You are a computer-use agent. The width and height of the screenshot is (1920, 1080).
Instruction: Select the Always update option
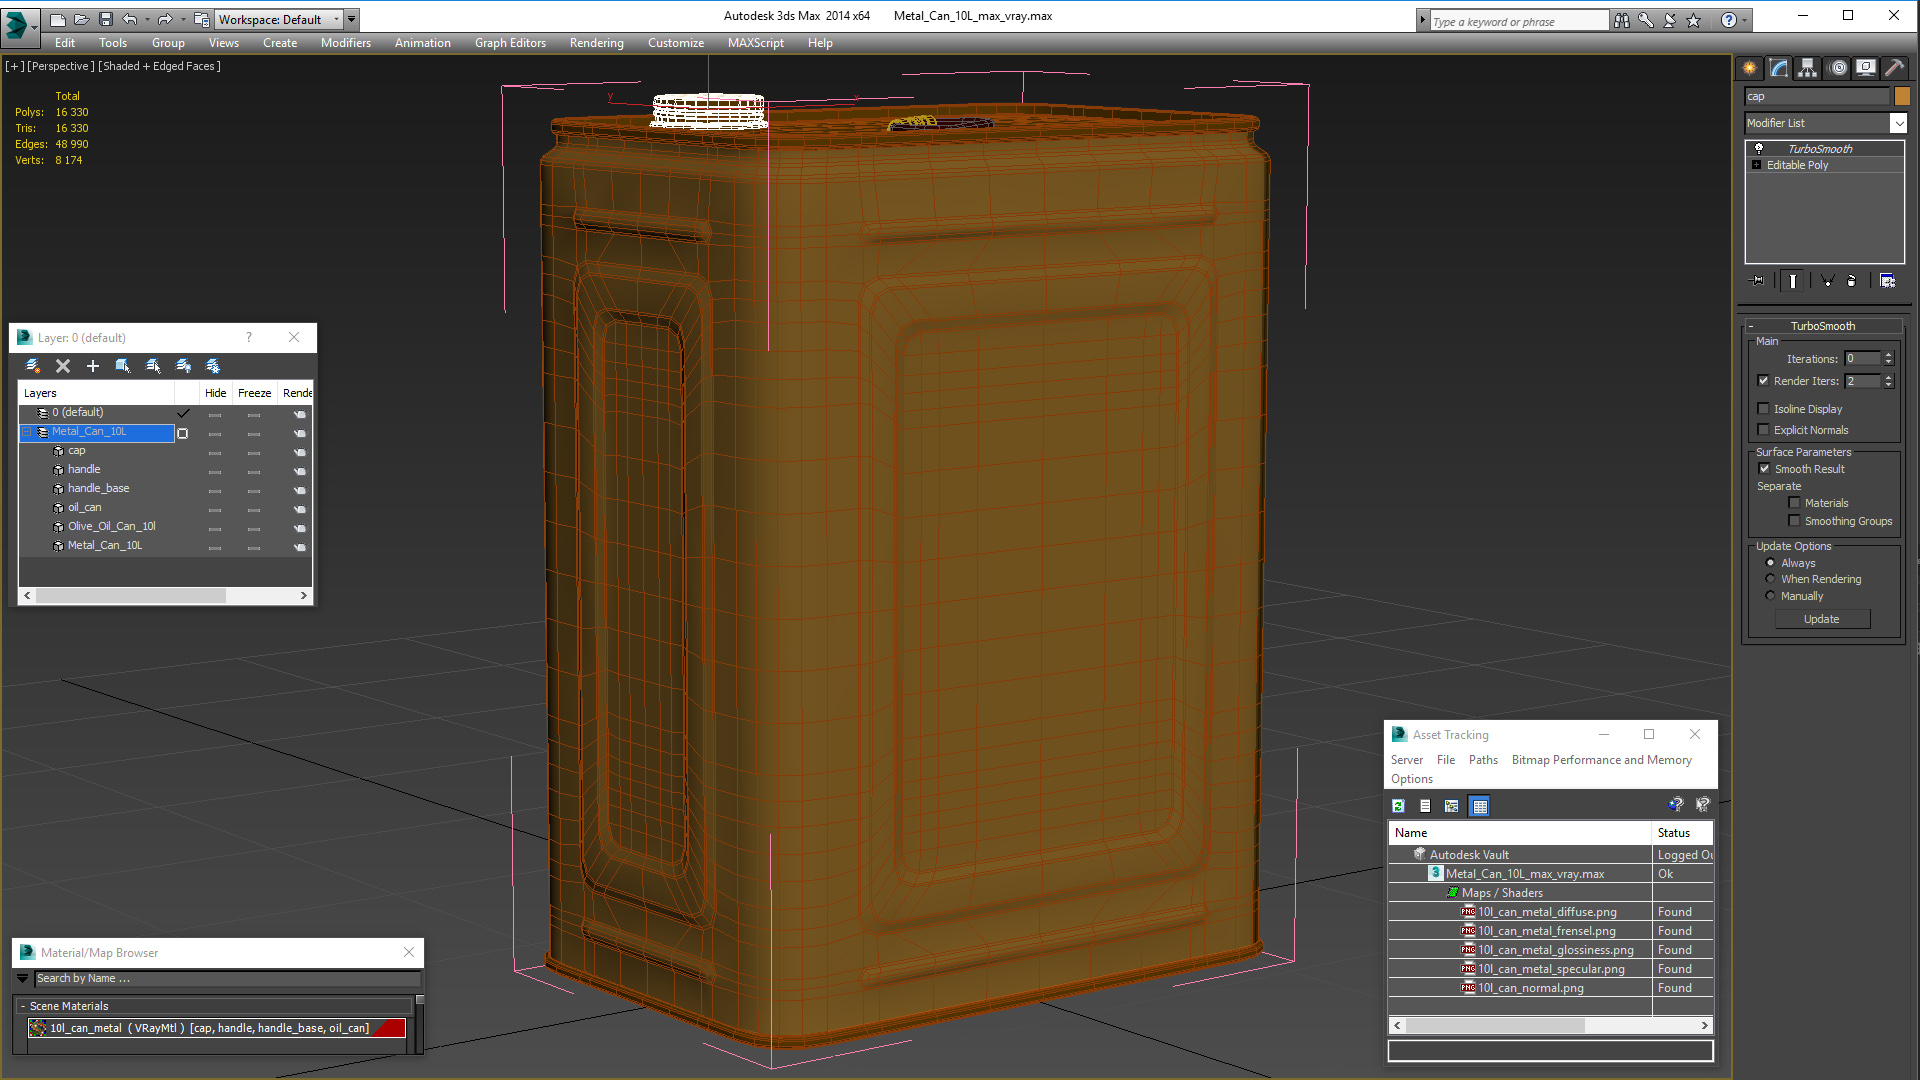1770,563
